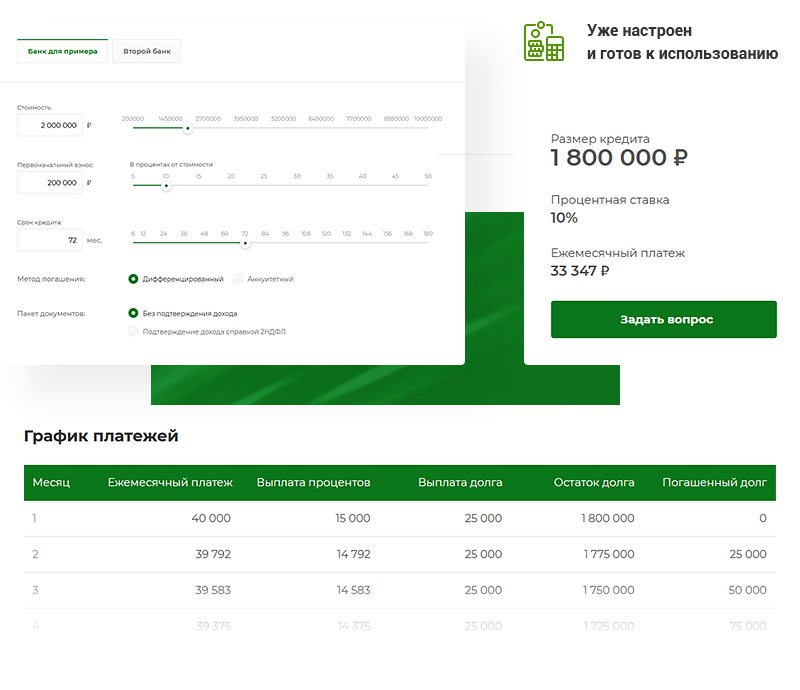Screen dimensions: 800x690
Task: Select month 2 row in payment schedule
Action: [x=400, y=554]
